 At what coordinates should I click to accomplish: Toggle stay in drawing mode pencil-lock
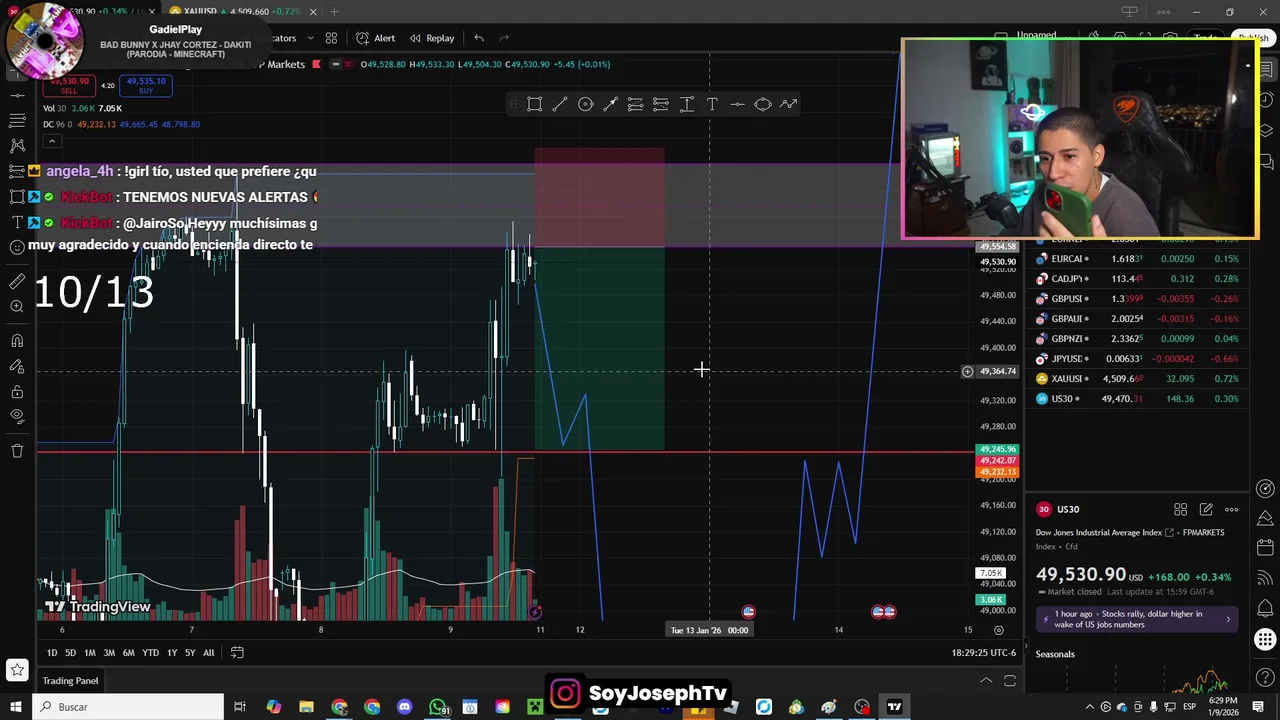point(17,367)
